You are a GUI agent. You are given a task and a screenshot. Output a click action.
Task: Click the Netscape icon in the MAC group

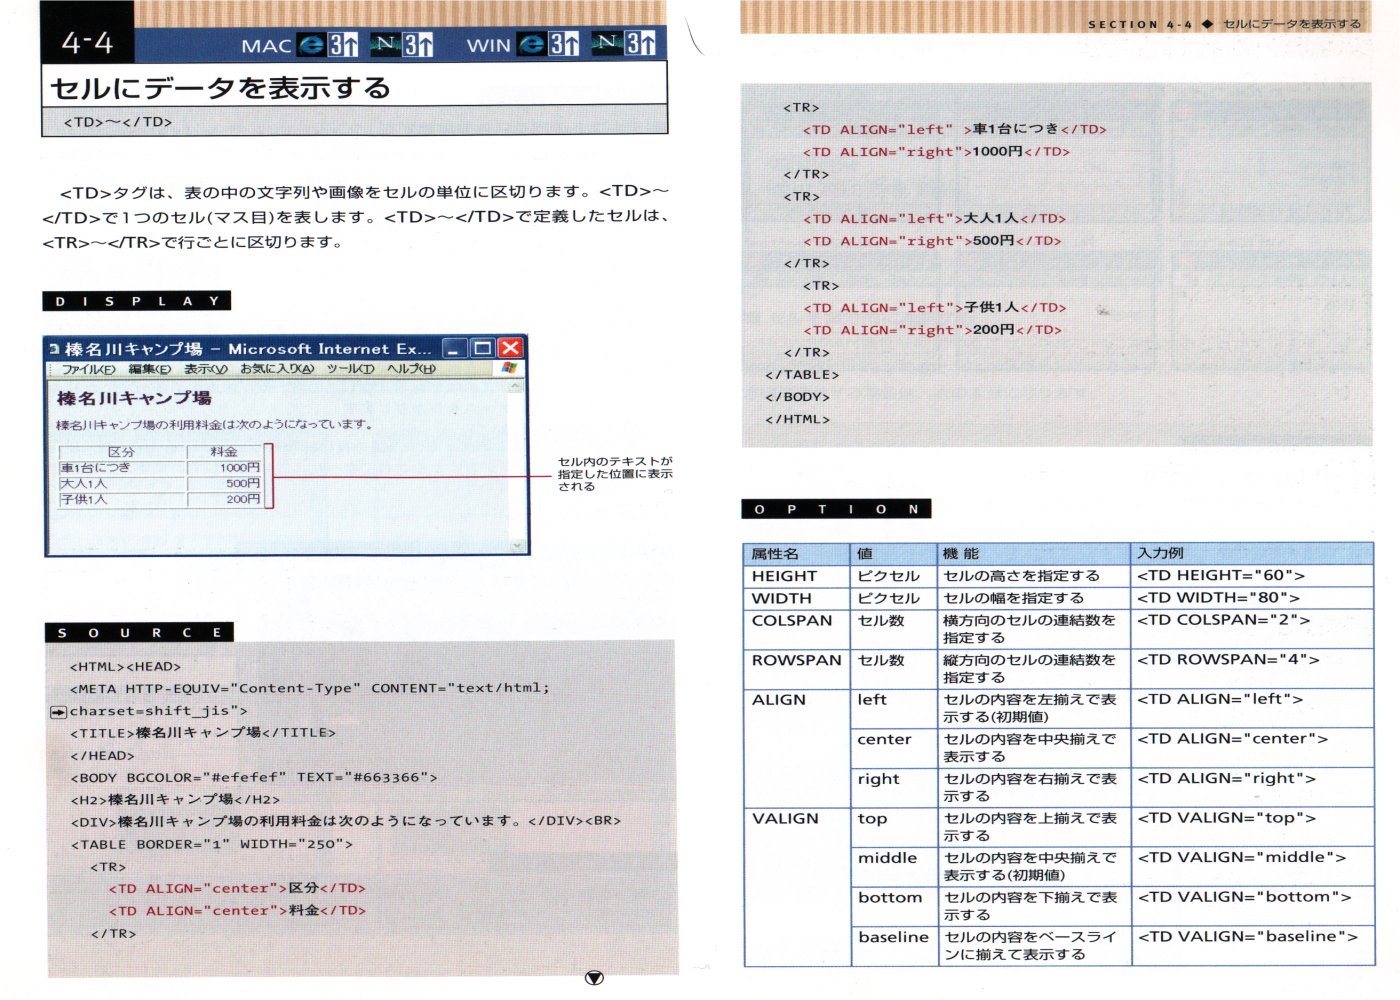386,43
